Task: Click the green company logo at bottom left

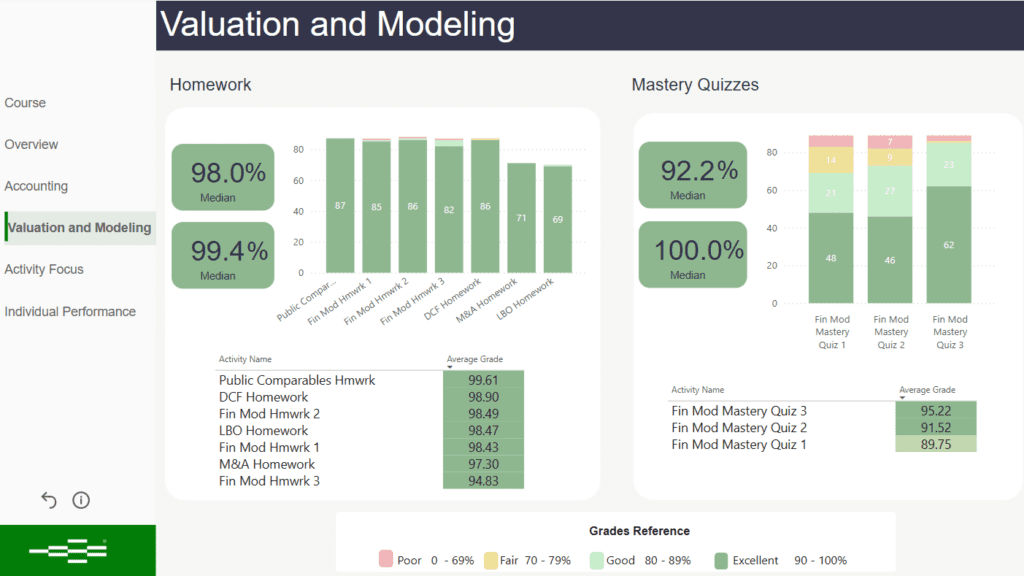Action: point(68,550)
